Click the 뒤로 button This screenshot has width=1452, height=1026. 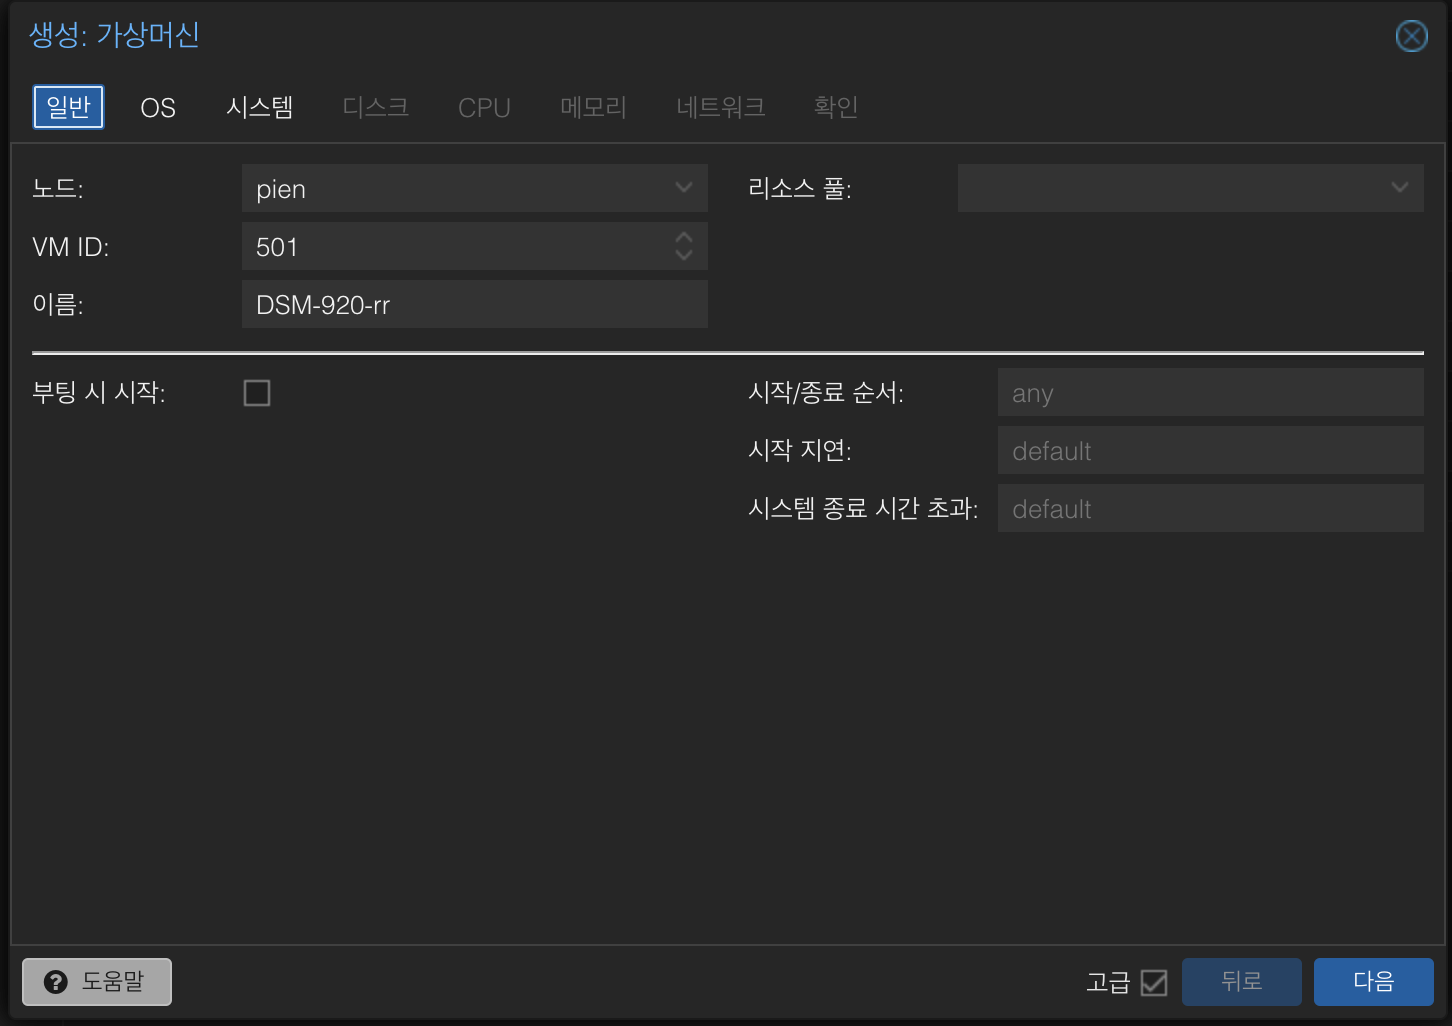coord(1241,982)
